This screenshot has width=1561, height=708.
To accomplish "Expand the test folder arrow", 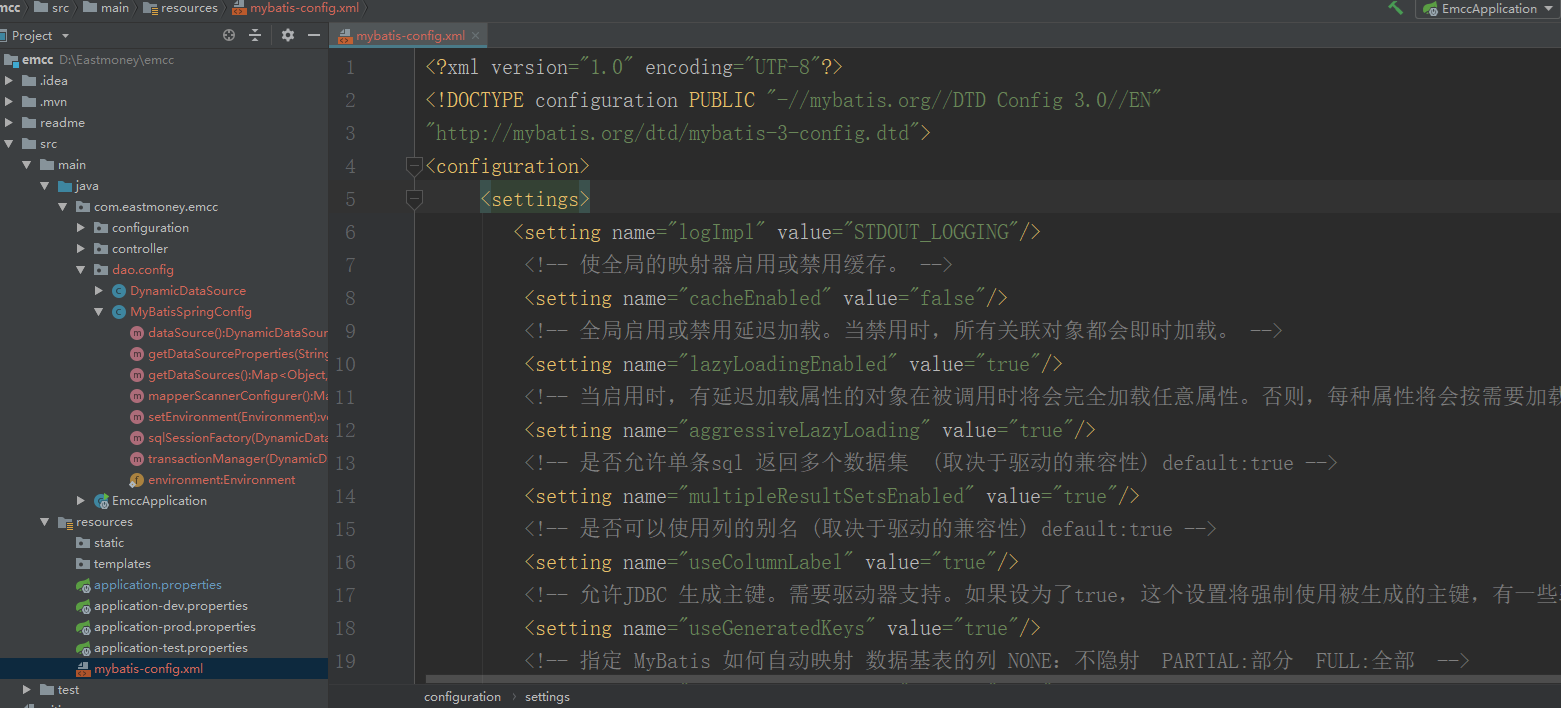I will click(x=27, y=690).
